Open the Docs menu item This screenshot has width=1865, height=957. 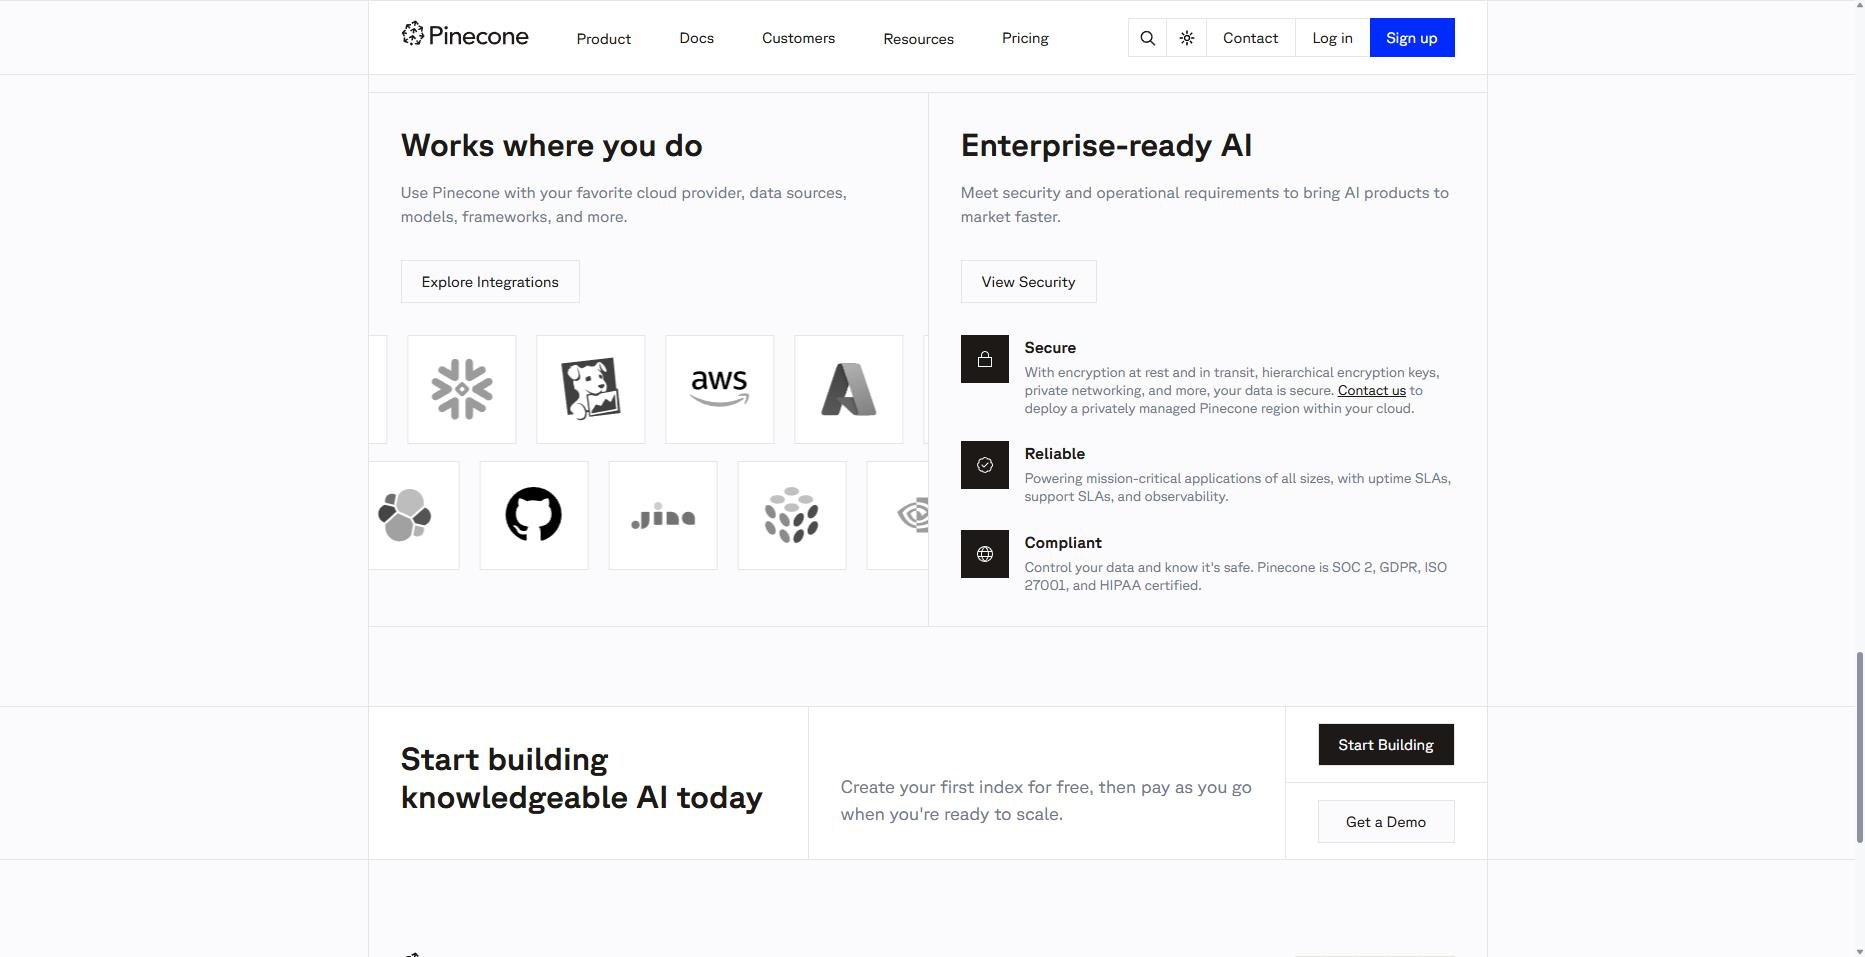697,38
